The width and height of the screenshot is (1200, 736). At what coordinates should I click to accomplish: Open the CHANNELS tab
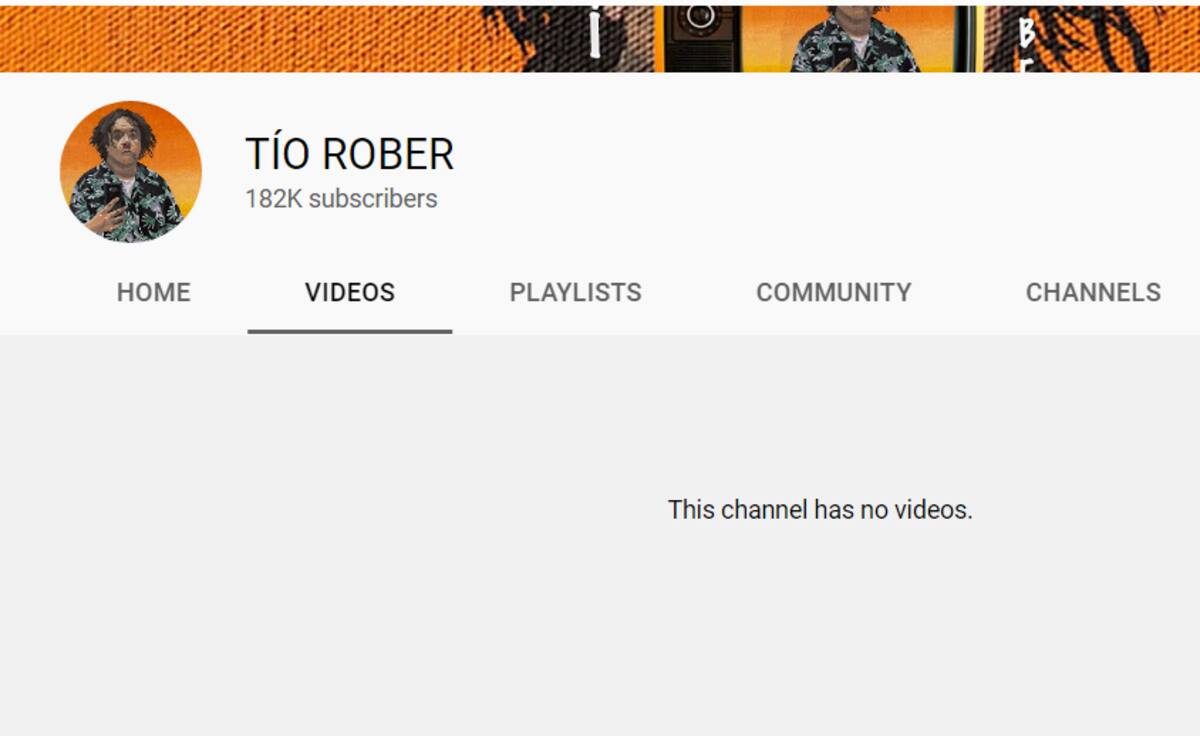tap(1093, 292)
